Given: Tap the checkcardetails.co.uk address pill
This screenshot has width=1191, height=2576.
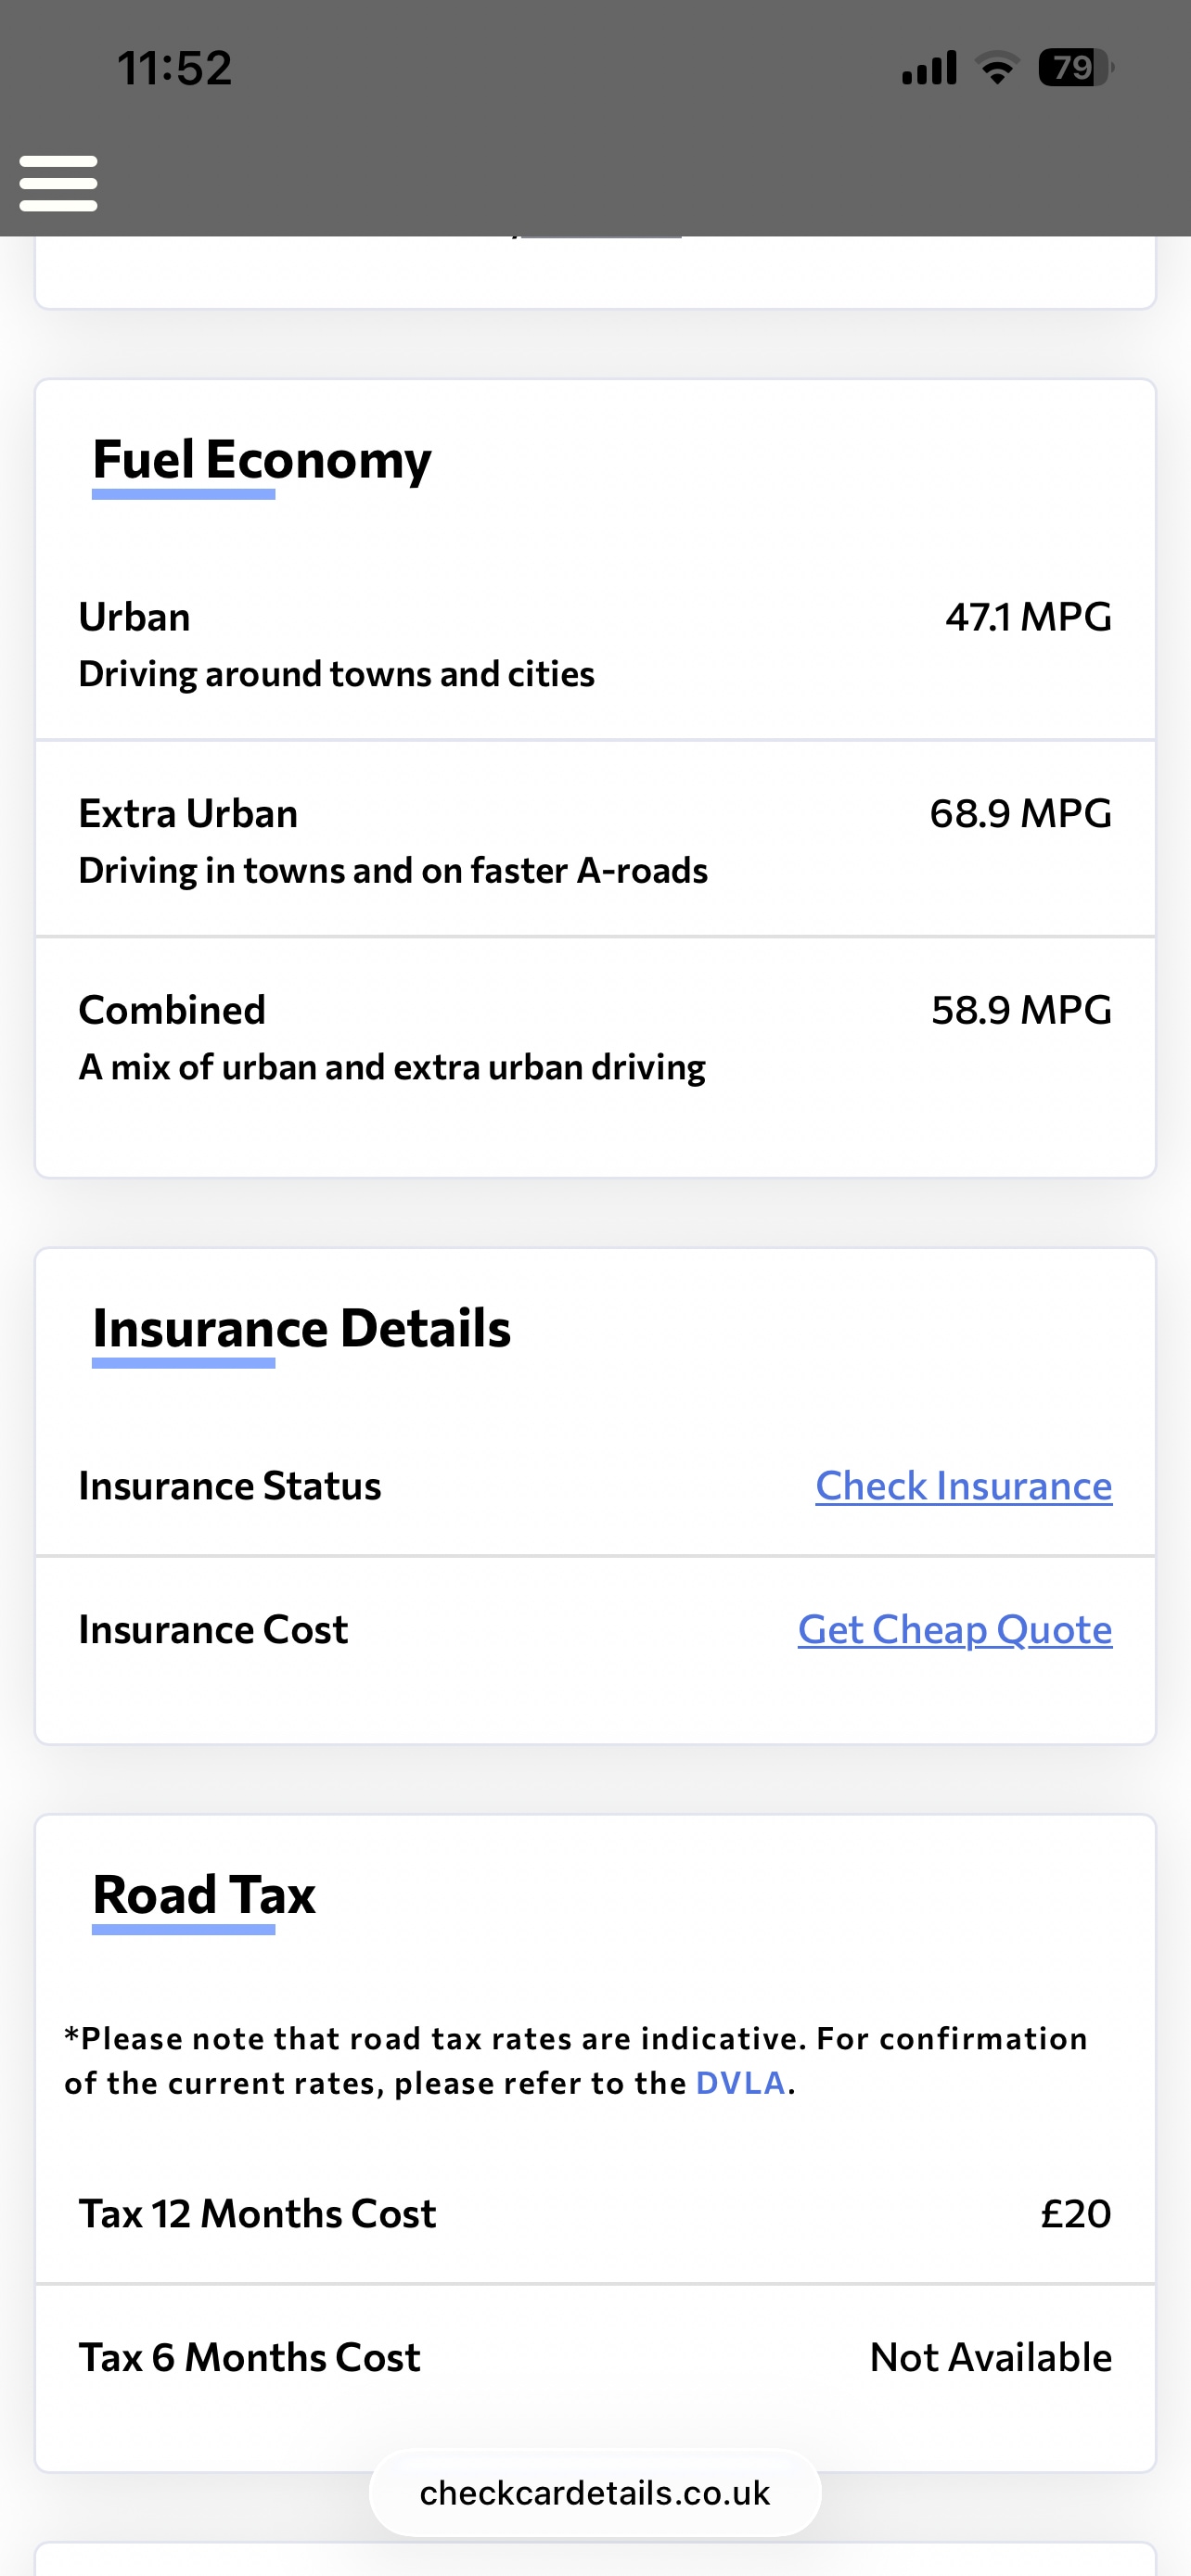Looking at the screenshot, I should click(595, 2493).
